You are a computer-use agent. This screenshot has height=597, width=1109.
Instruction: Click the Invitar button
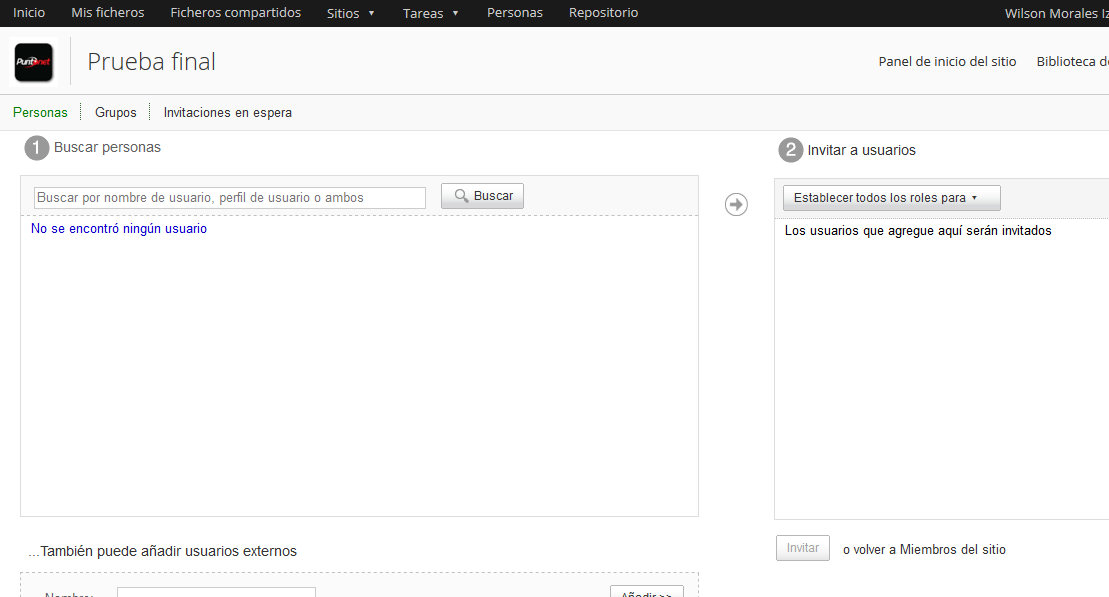pyautogui.click(x=803, y=548)
